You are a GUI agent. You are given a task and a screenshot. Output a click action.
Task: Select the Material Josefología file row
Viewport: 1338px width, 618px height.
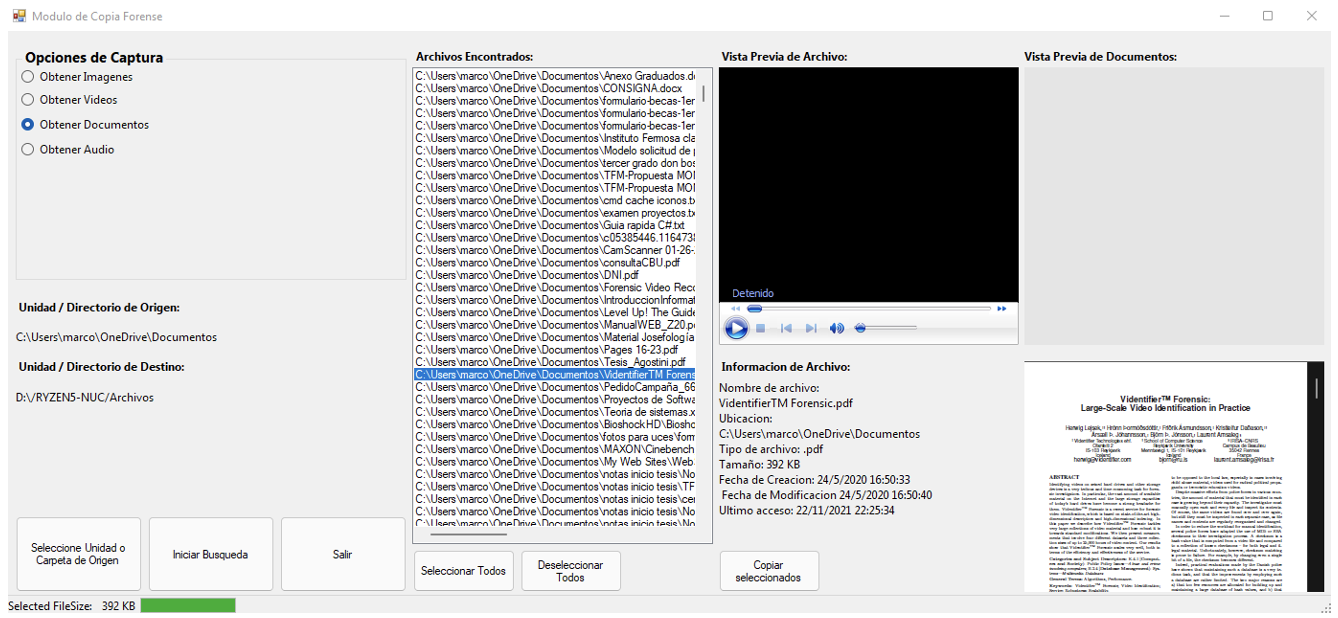click(555, 338)
